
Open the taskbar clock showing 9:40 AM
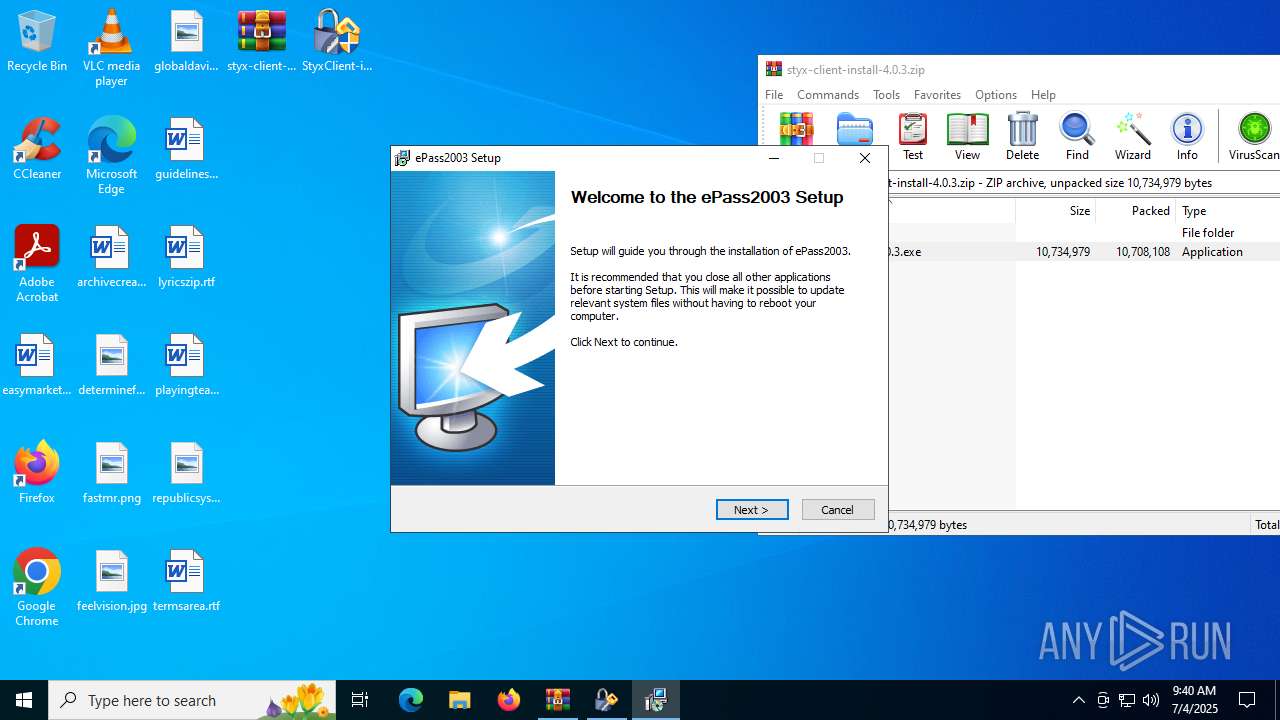(x=1194, y=700)
